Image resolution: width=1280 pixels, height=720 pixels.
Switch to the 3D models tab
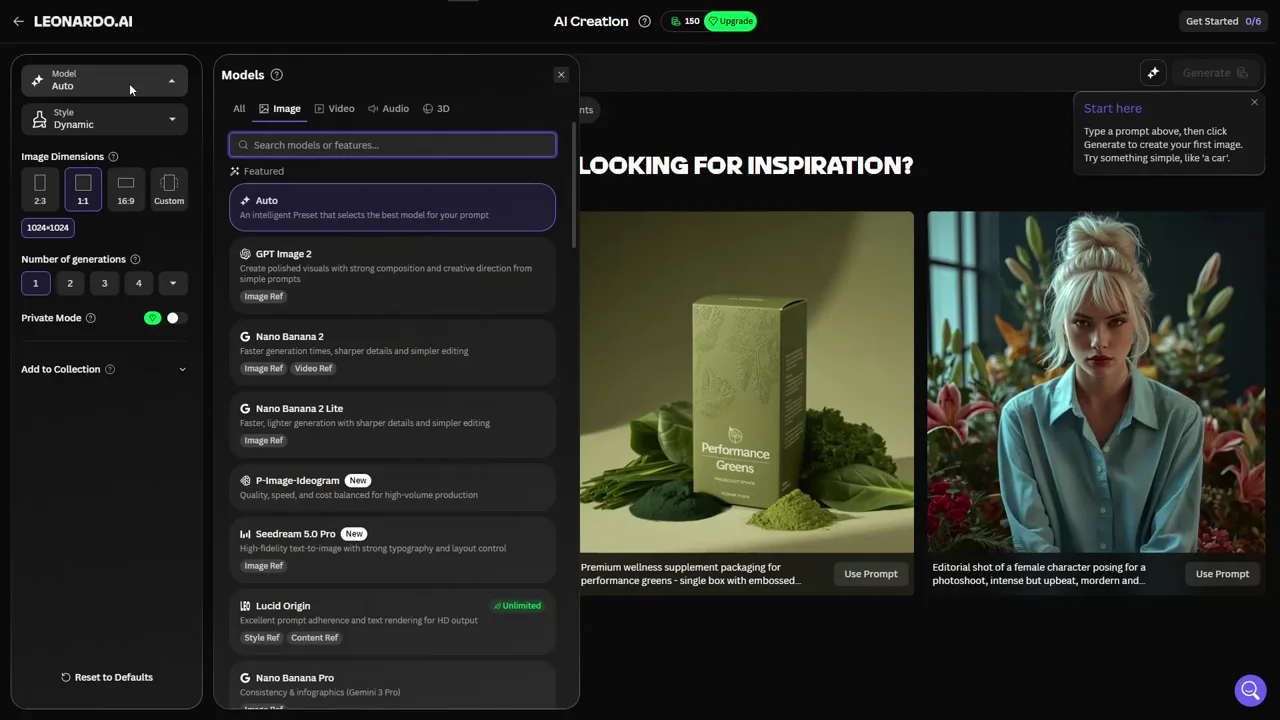tap(436, 109)
